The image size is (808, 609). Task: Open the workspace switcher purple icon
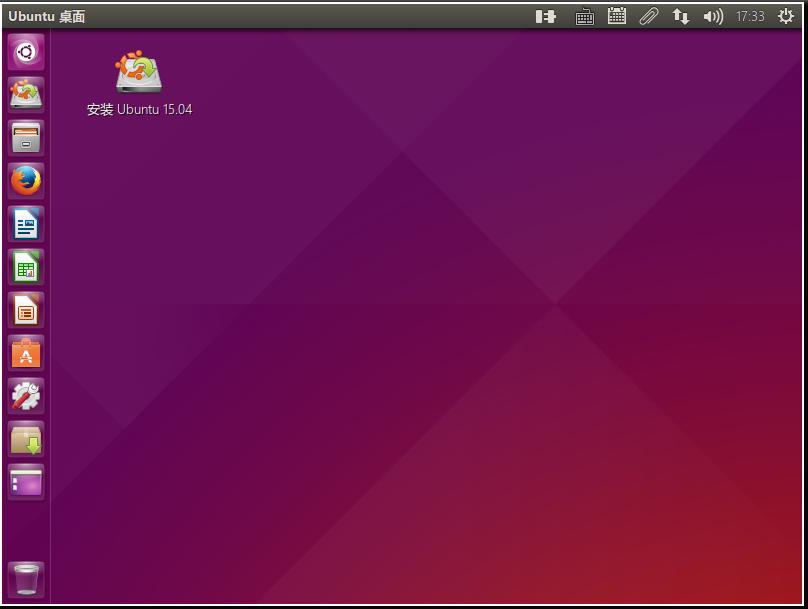click(x=26, y=482)
